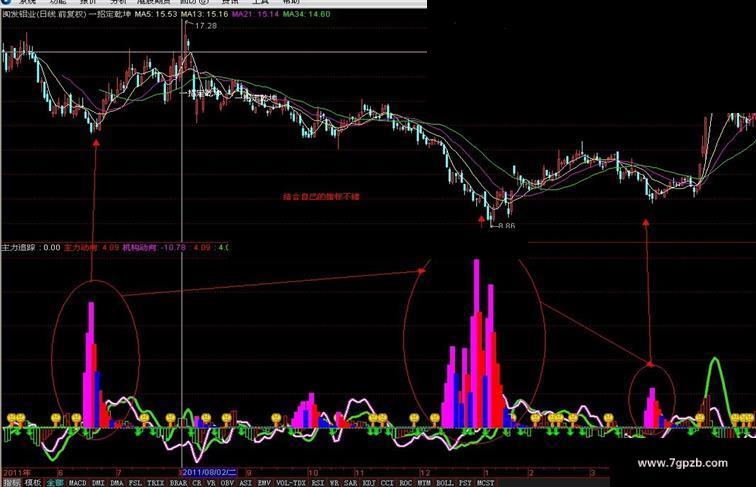The image size is (756, 487).
Task: Click the MA21: 15.14 moving average label
Action: click(x=256, y=14)
